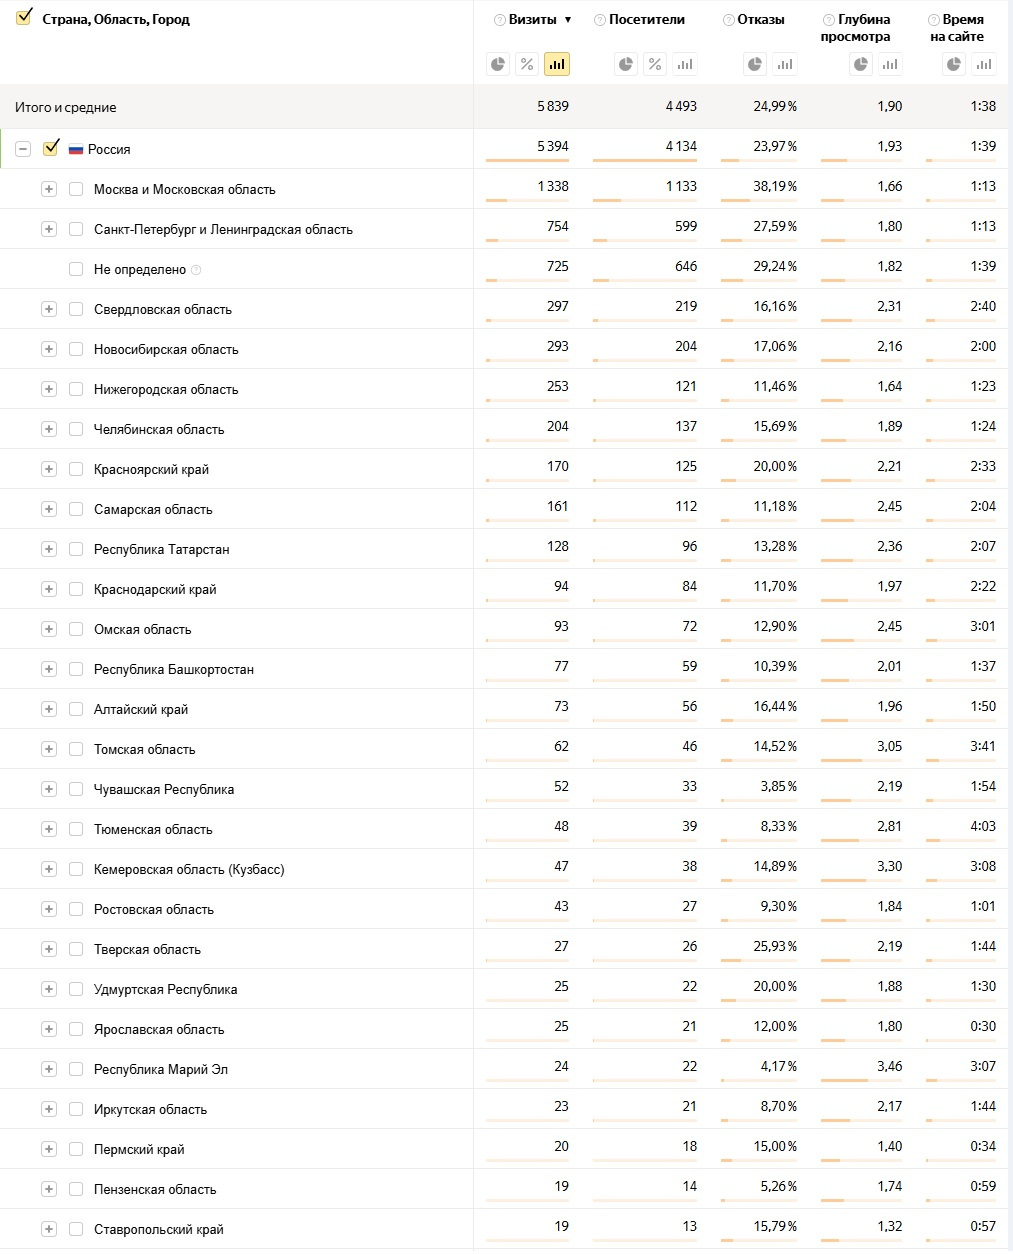
Task: Uncheck the Россия row checkbox
Action: click(51, 148)
